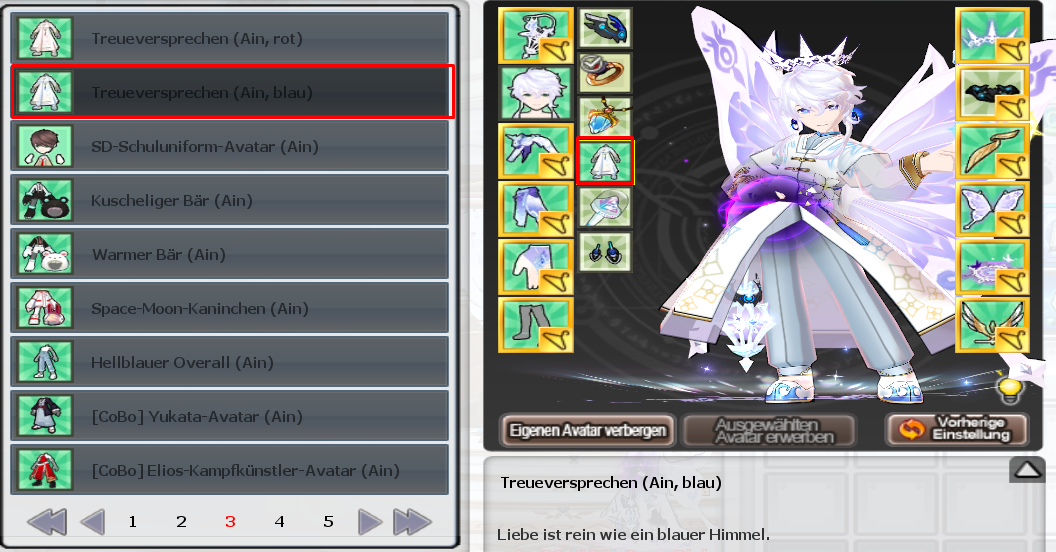1056x552 pixels.
Task: Click the necklace accessory slot icon
Action: coord(605,116)
